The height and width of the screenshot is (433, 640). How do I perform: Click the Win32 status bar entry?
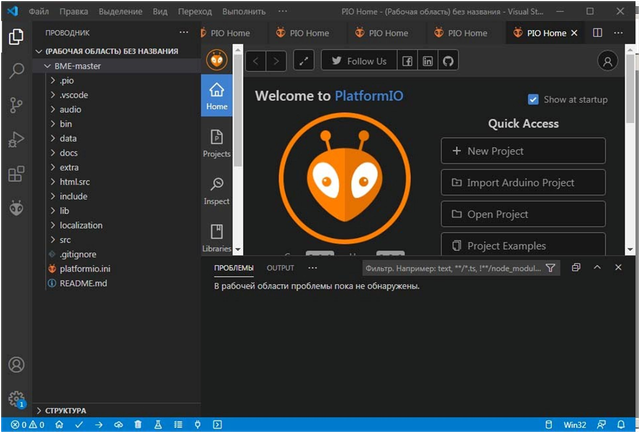(x=575, y=425)
